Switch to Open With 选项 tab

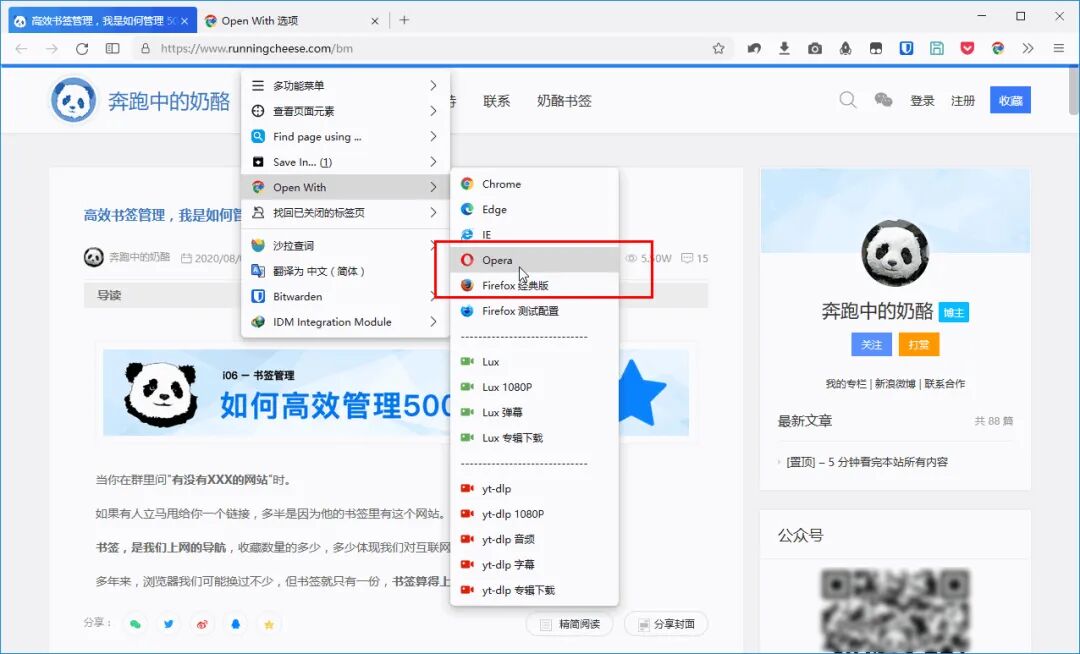(291, 21)
